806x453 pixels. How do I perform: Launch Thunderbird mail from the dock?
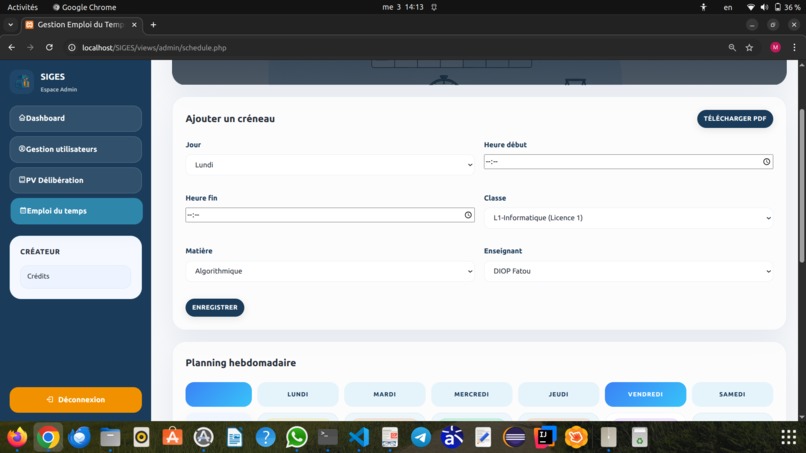79,438
